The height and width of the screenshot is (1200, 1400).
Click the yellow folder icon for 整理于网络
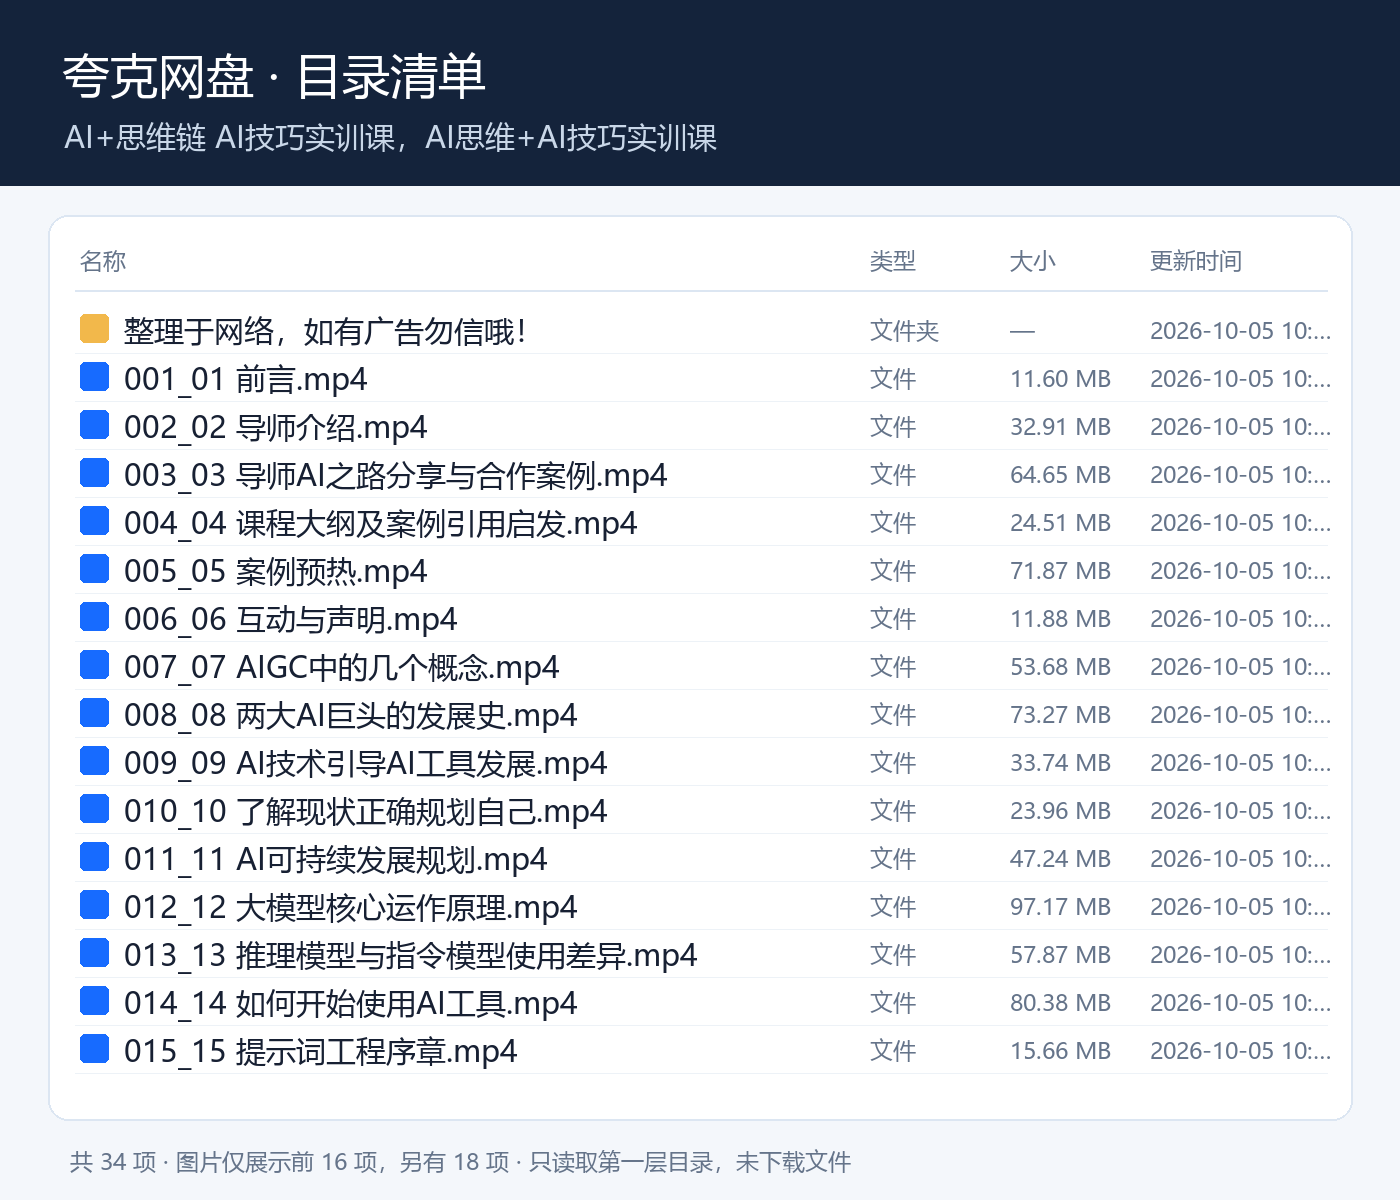click(94, 328)
